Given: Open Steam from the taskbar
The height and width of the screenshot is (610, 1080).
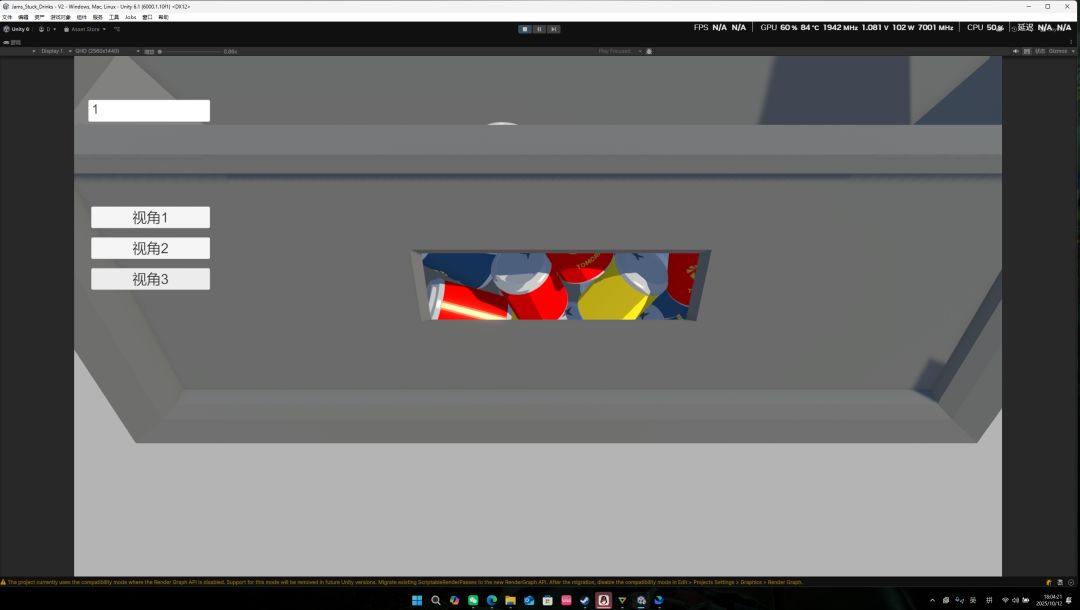Looking at the screenshot, I should (x=585, y=600).
